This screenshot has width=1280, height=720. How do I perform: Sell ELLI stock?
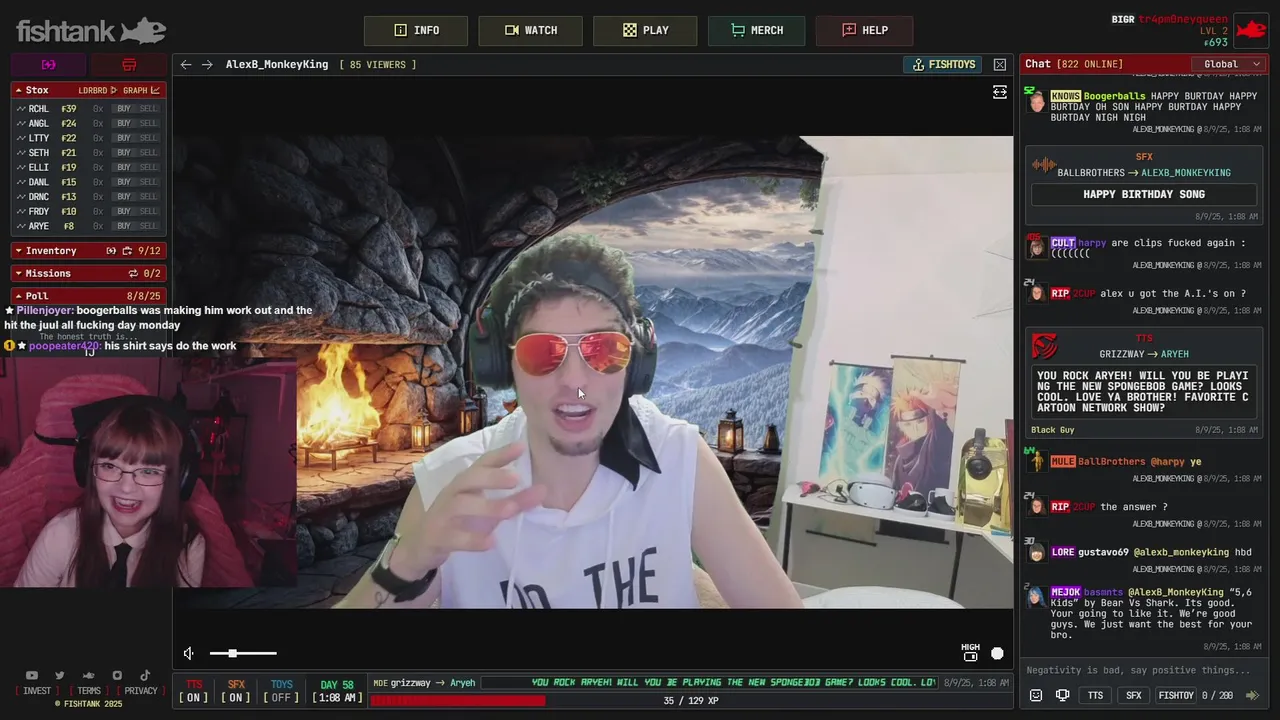point(148,167)
